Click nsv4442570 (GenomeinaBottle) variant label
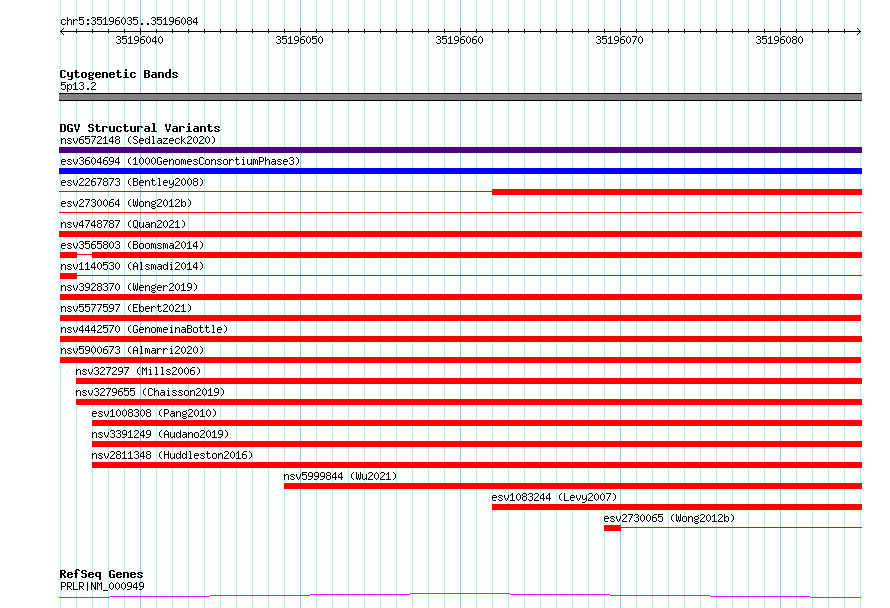The height and width of the screenshot is (608, 890). pos(144,329)
